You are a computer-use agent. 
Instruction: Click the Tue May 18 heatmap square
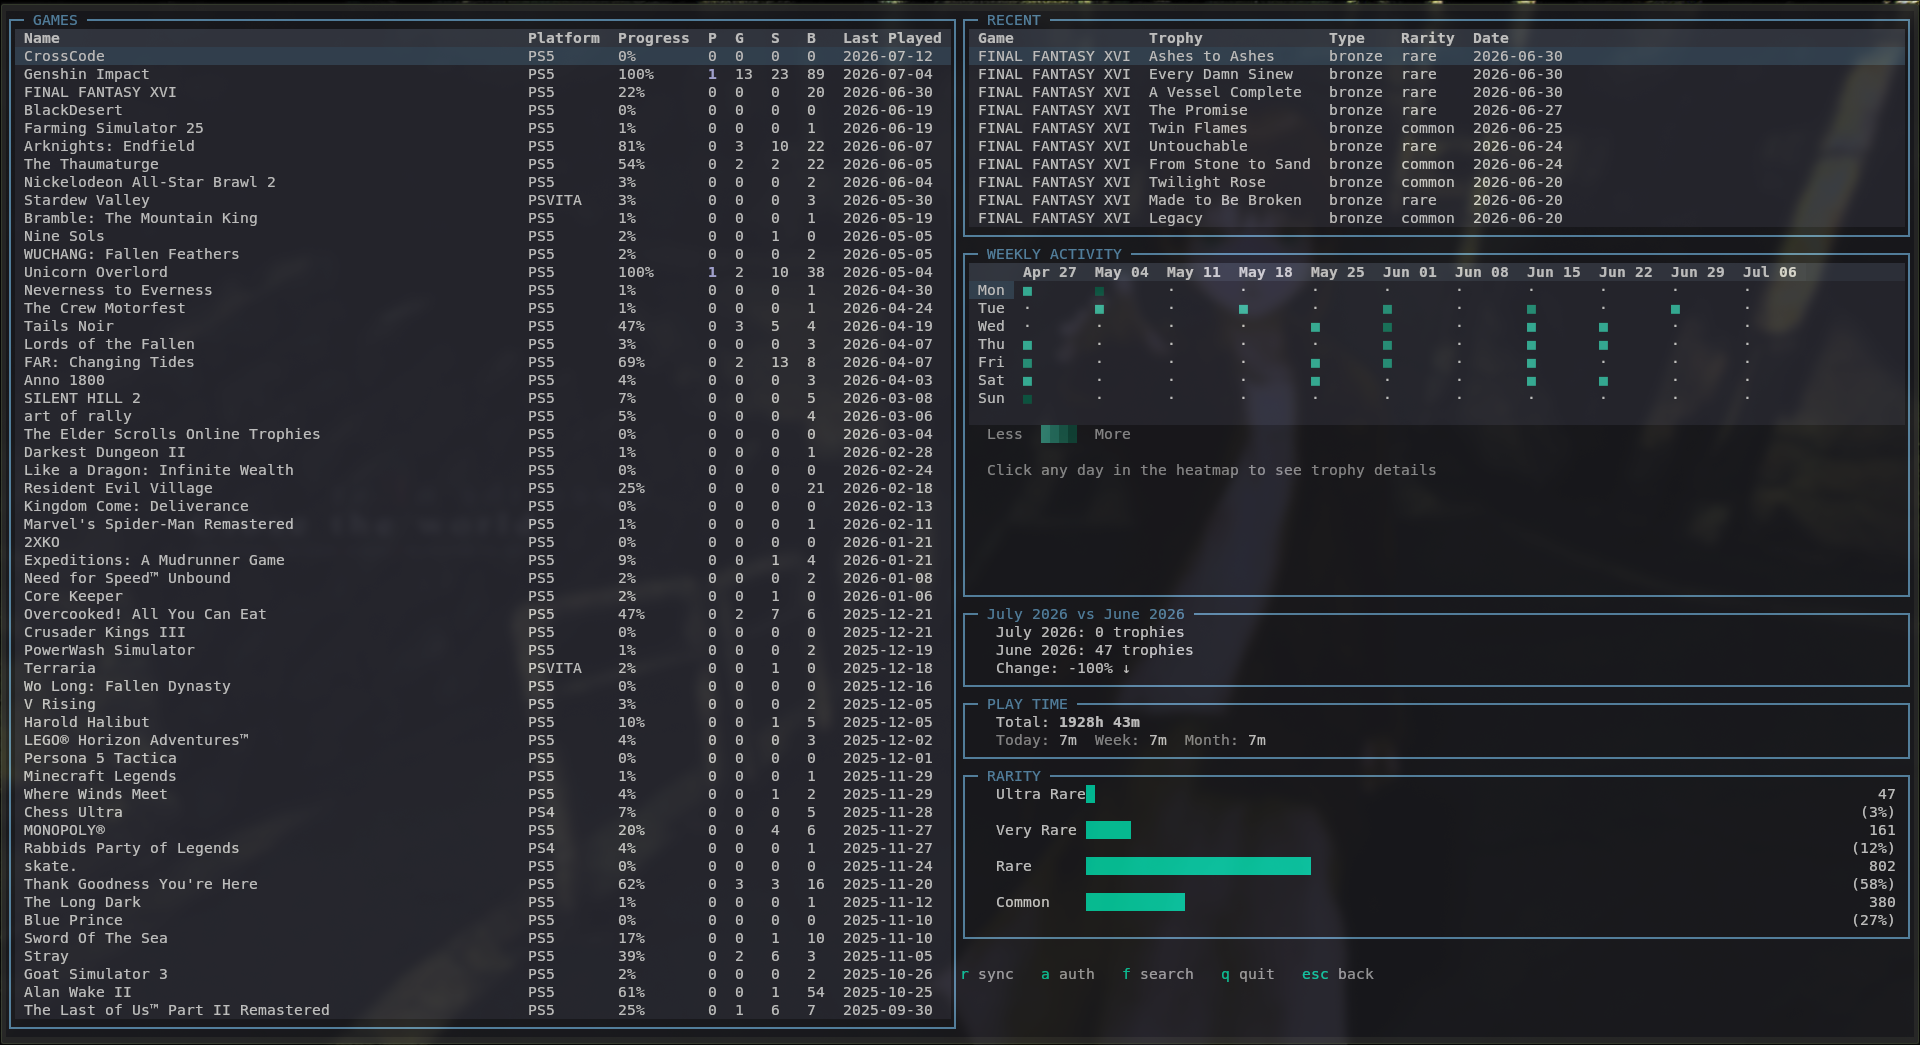pos(1243,309)
